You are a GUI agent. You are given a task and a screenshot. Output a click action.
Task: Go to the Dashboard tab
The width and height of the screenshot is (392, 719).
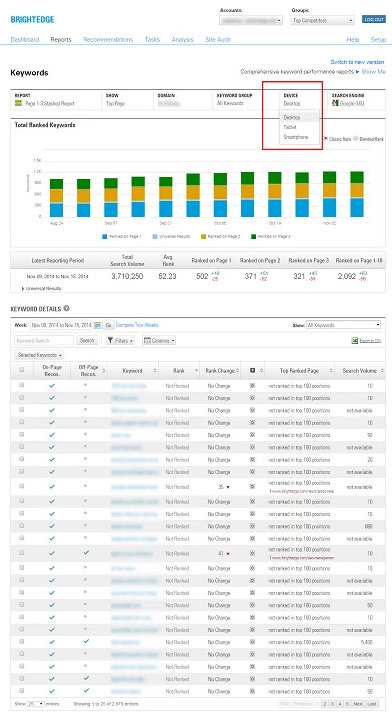(x=25, y=39)
